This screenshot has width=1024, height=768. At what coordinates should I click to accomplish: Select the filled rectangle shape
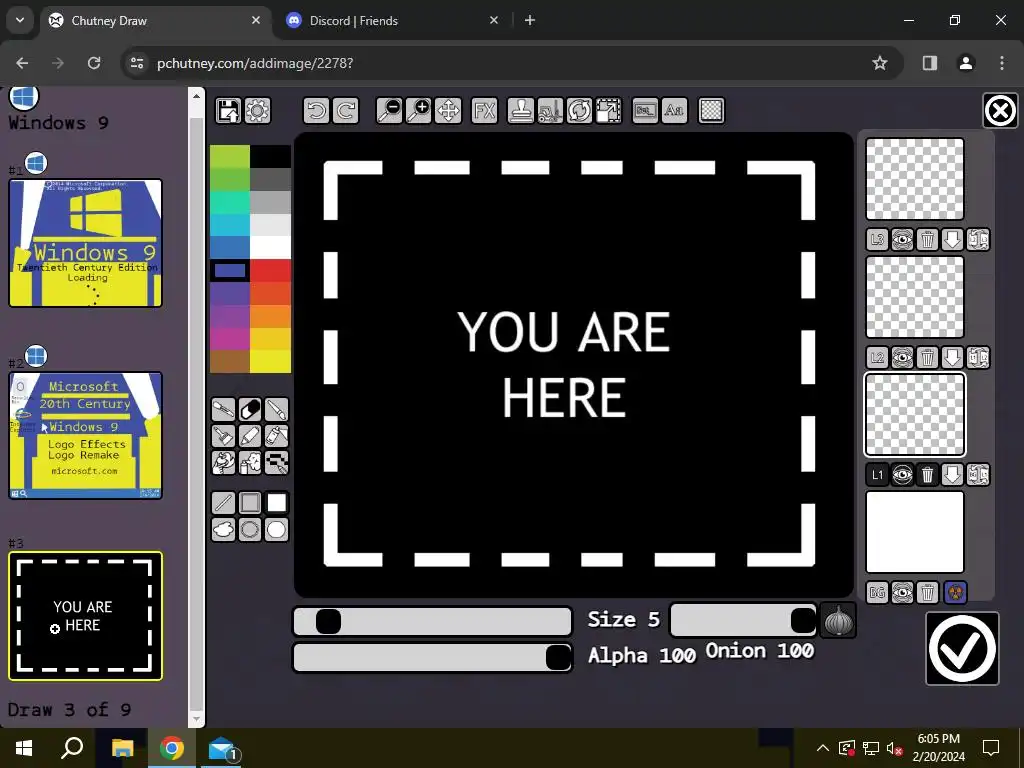click(x=277, y=503)
